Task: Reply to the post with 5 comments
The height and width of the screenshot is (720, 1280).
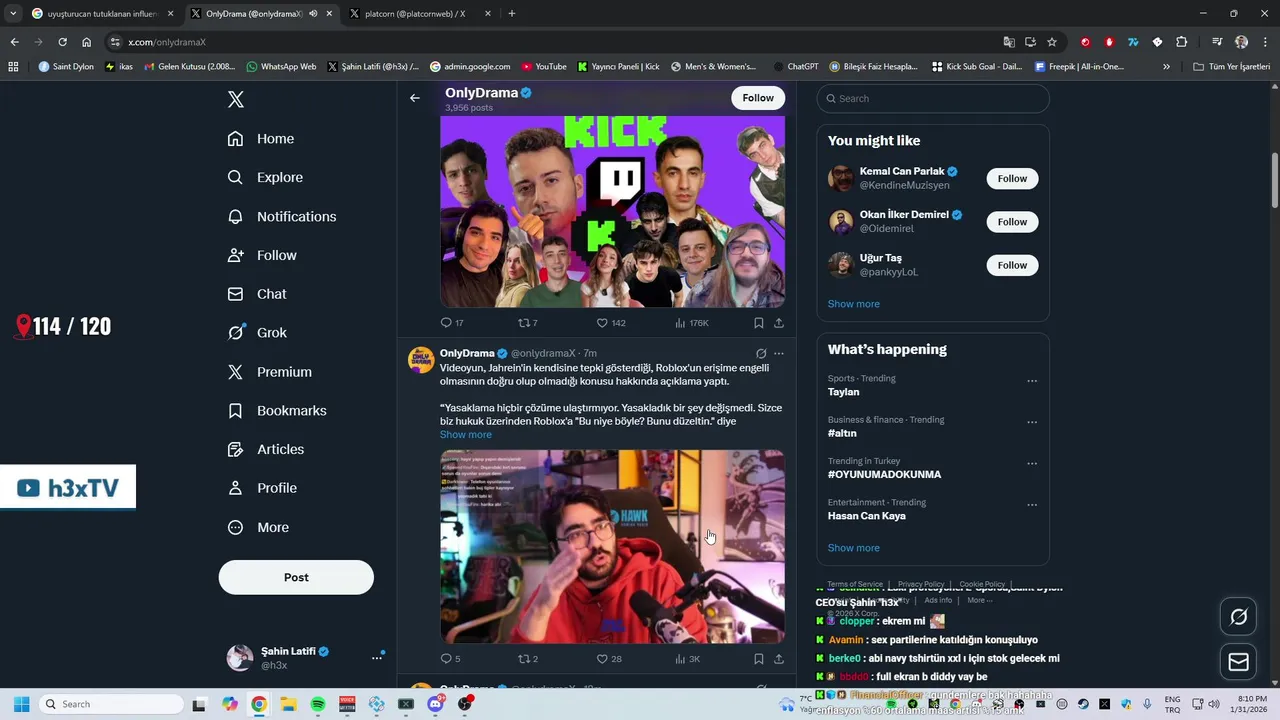Action: [450, 659]
